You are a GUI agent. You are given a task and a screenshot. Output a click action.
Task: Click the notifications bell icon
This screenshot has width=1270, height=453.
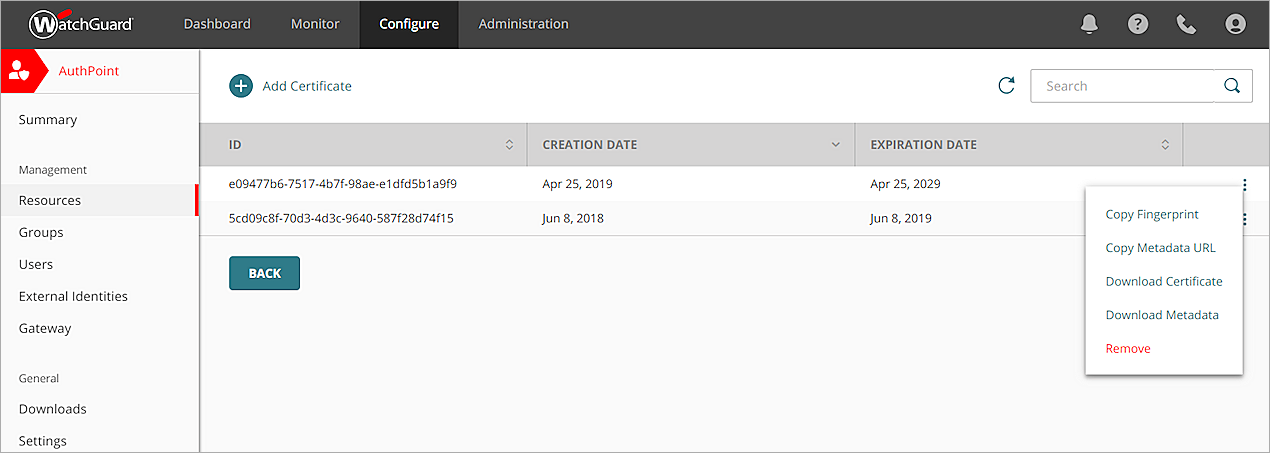pos(1089,24)
